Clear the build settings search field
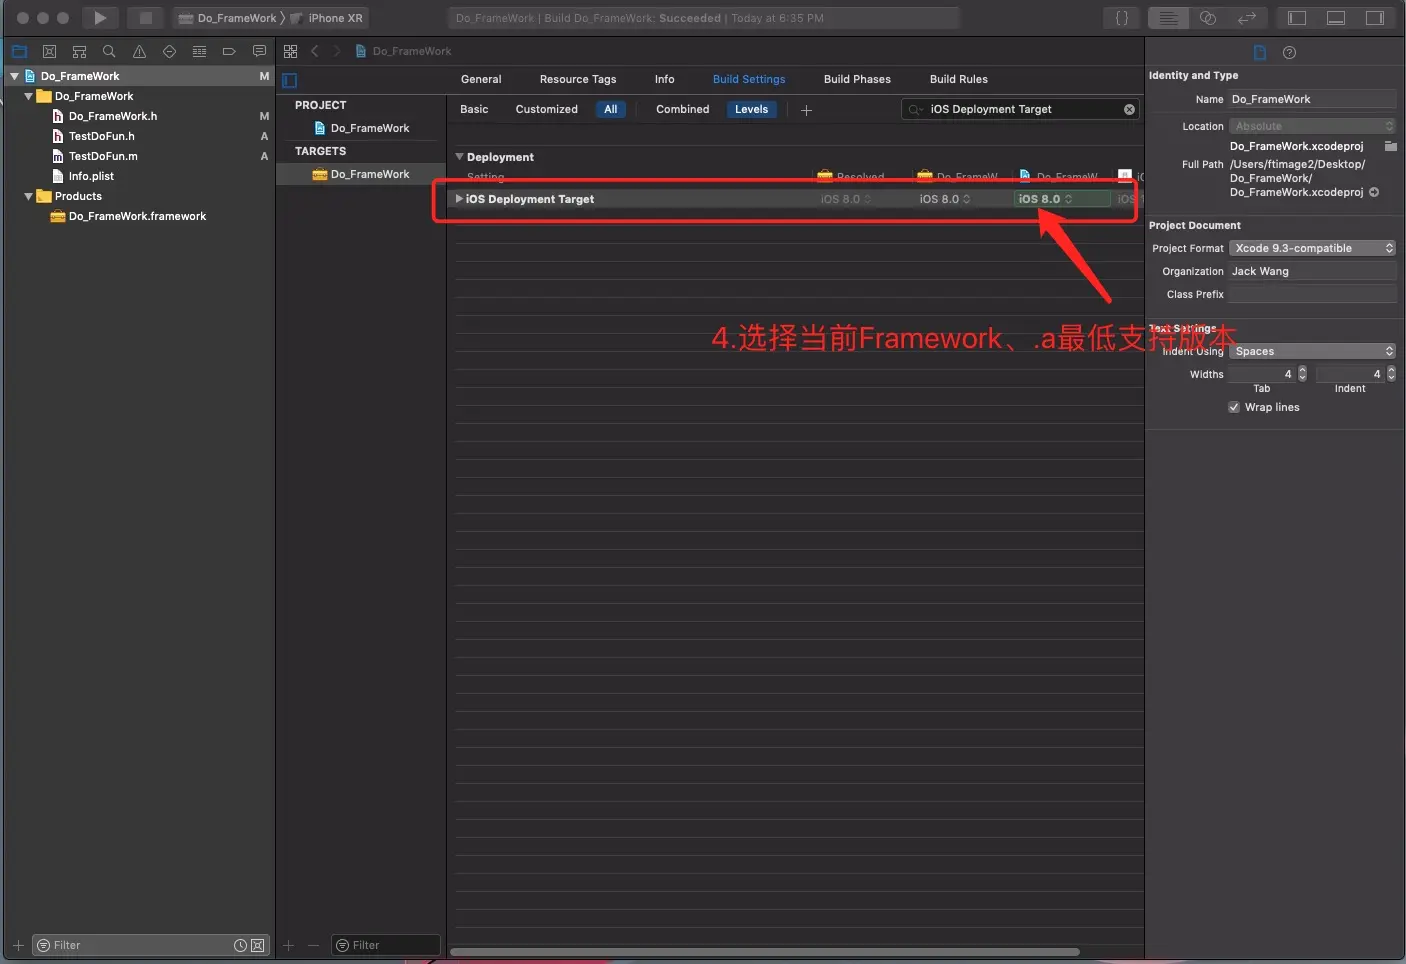The width and height of the screenshot is (1406, 964). coord(1129,109)
